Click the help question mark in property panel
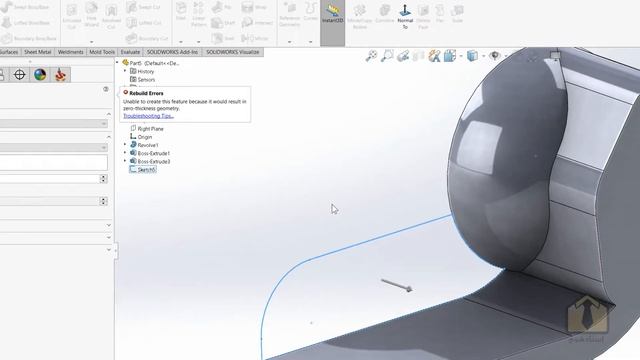 [x=106, y=89]
